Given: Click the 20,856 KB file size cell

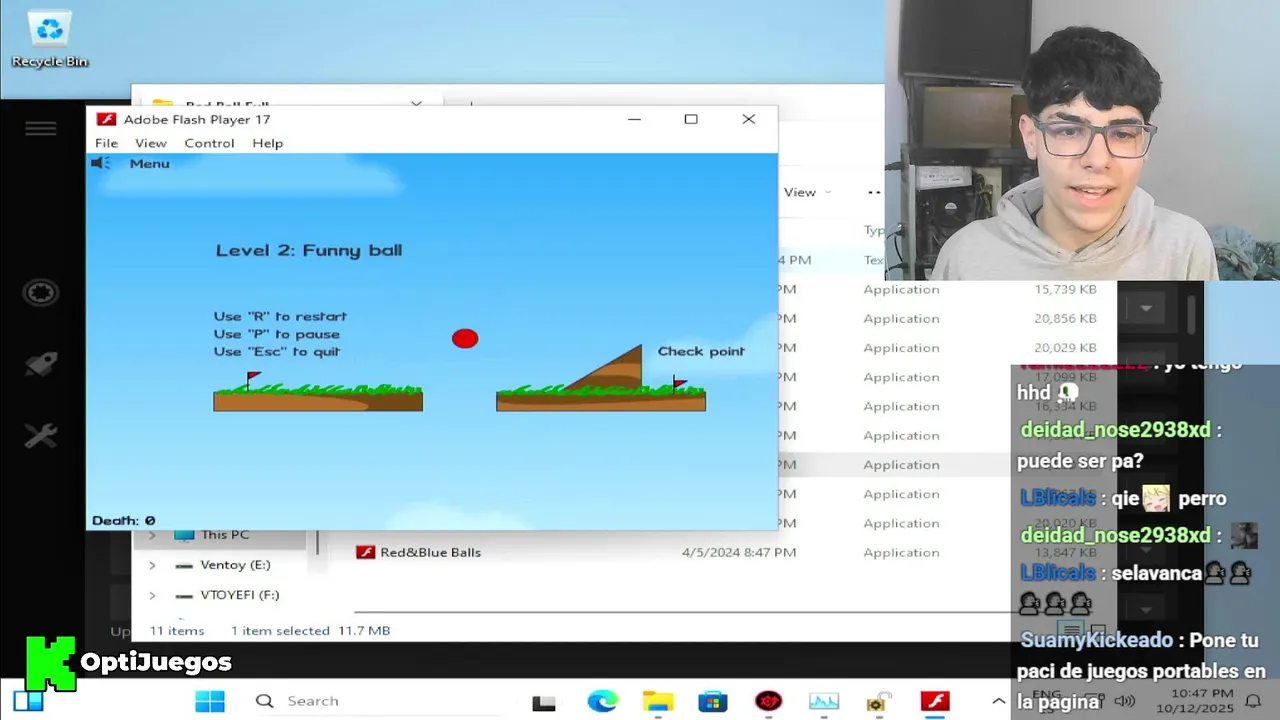Looking at the screenshot, I should click(1065, 318).
